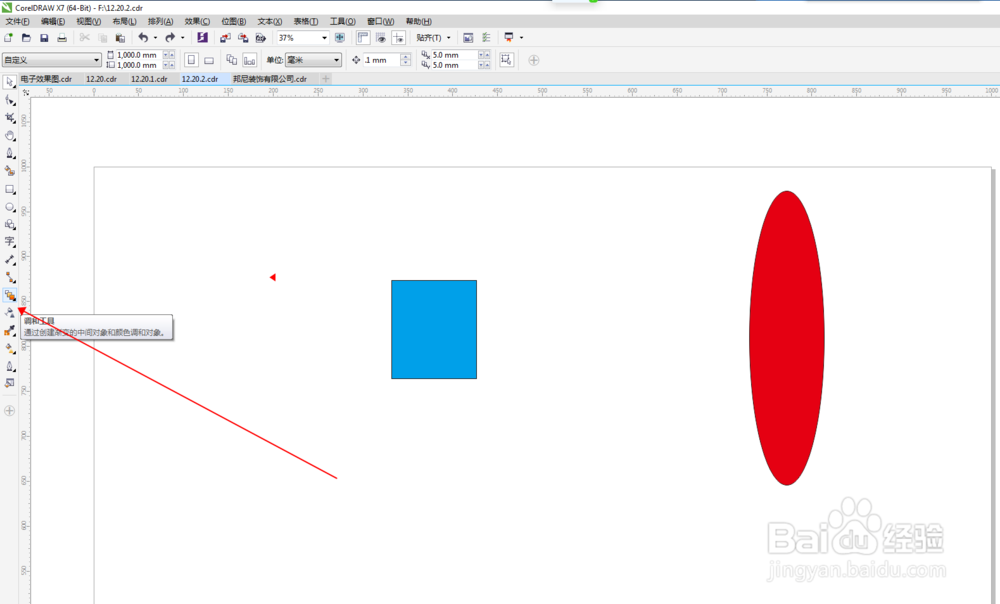
Task: Select the Crop tool
Action: pyautogui.click(x=10, y=118)
